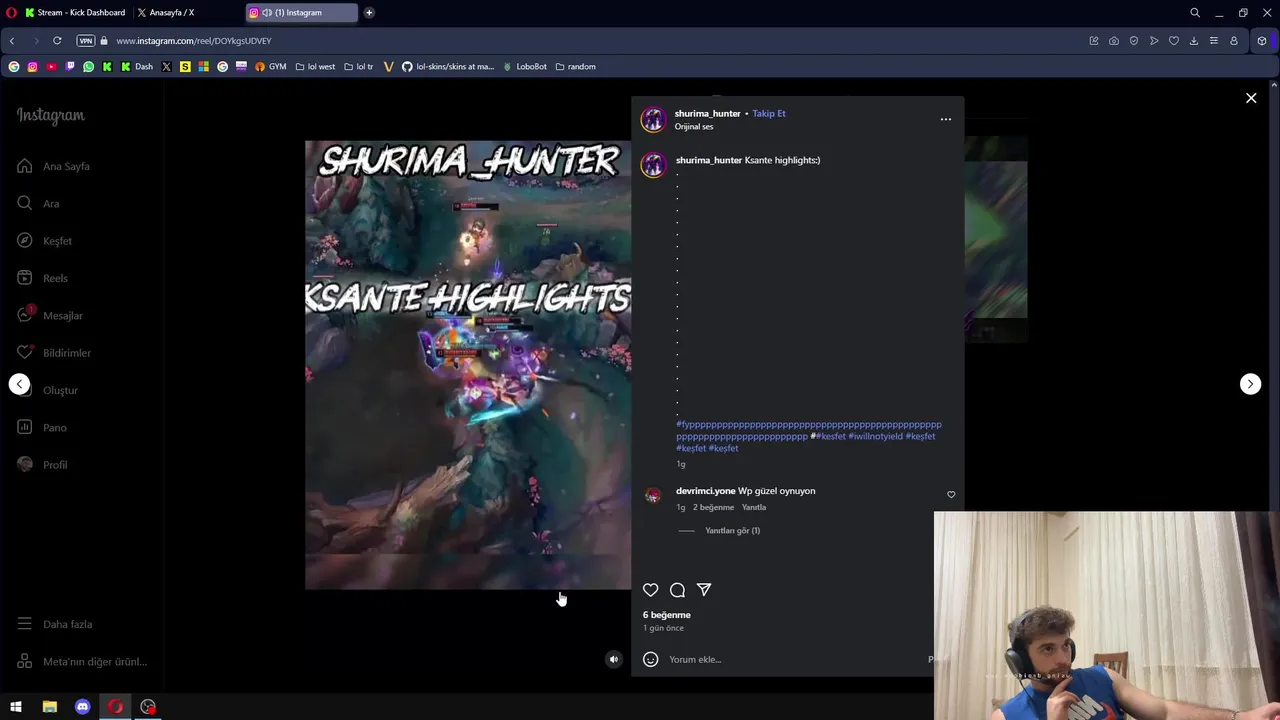Open the lol-skins GitHub bookmark
Image resolution: width=1280 pixels, height=720 pixels.
point(448,67)
